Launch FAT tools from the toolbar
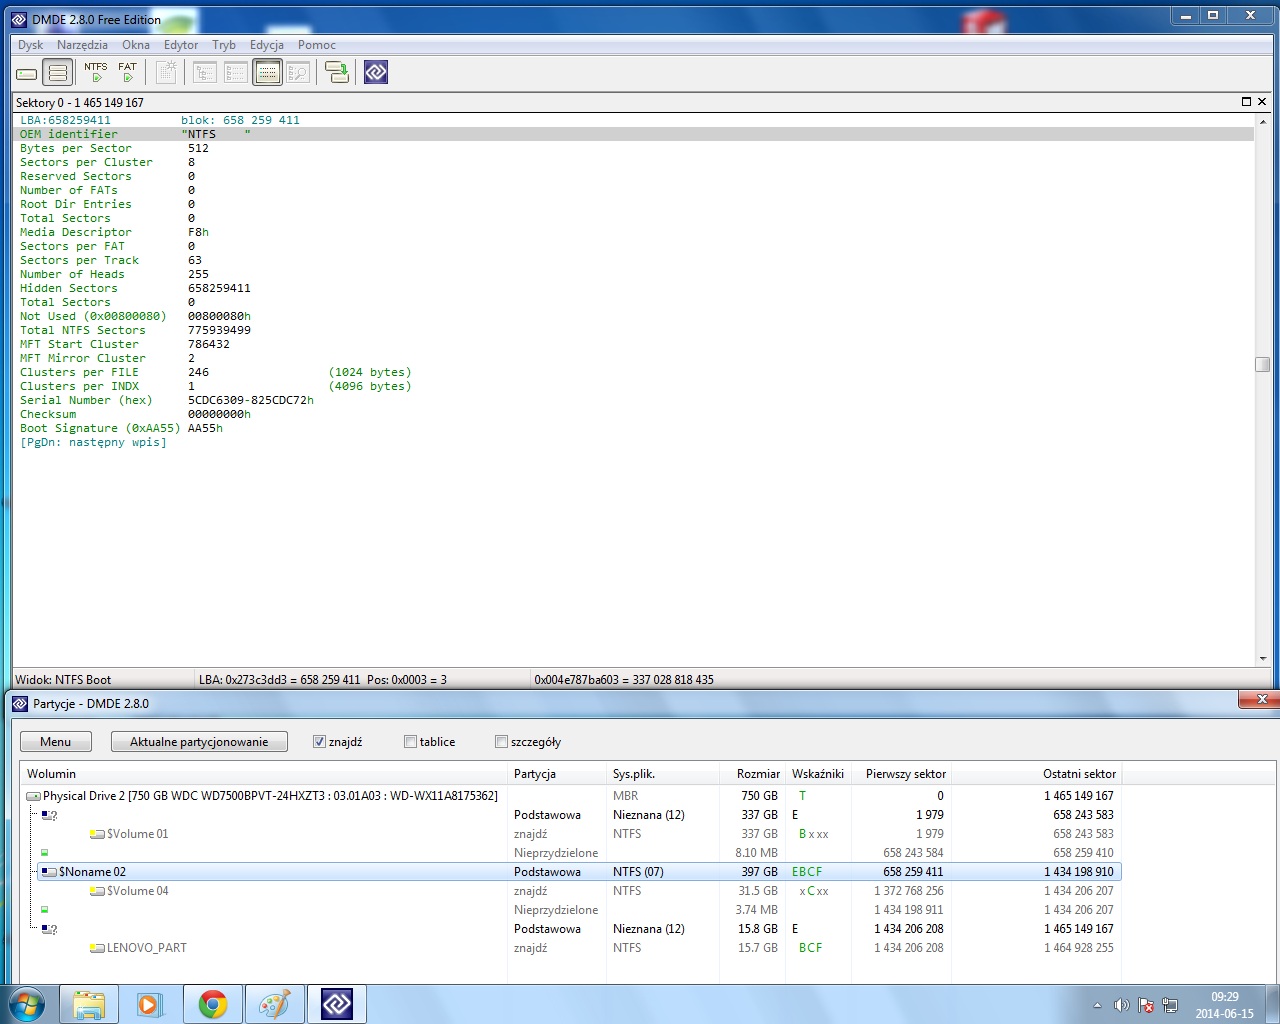This screenshot has height=1024, width=1280. pyautogui.click(x=127, y=72)
